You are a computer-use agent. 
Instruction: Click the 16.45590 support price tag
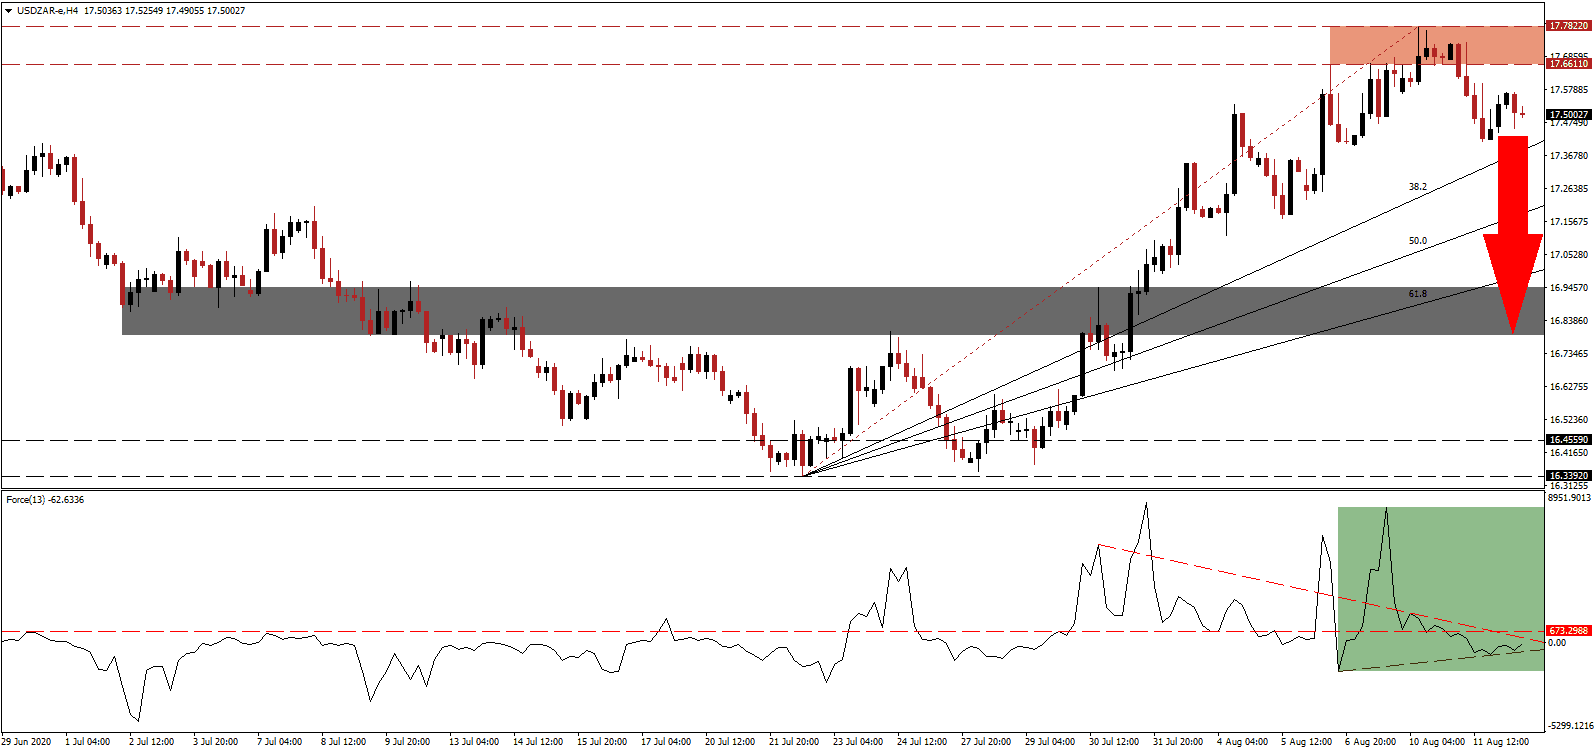click(x=1568, y=440)
